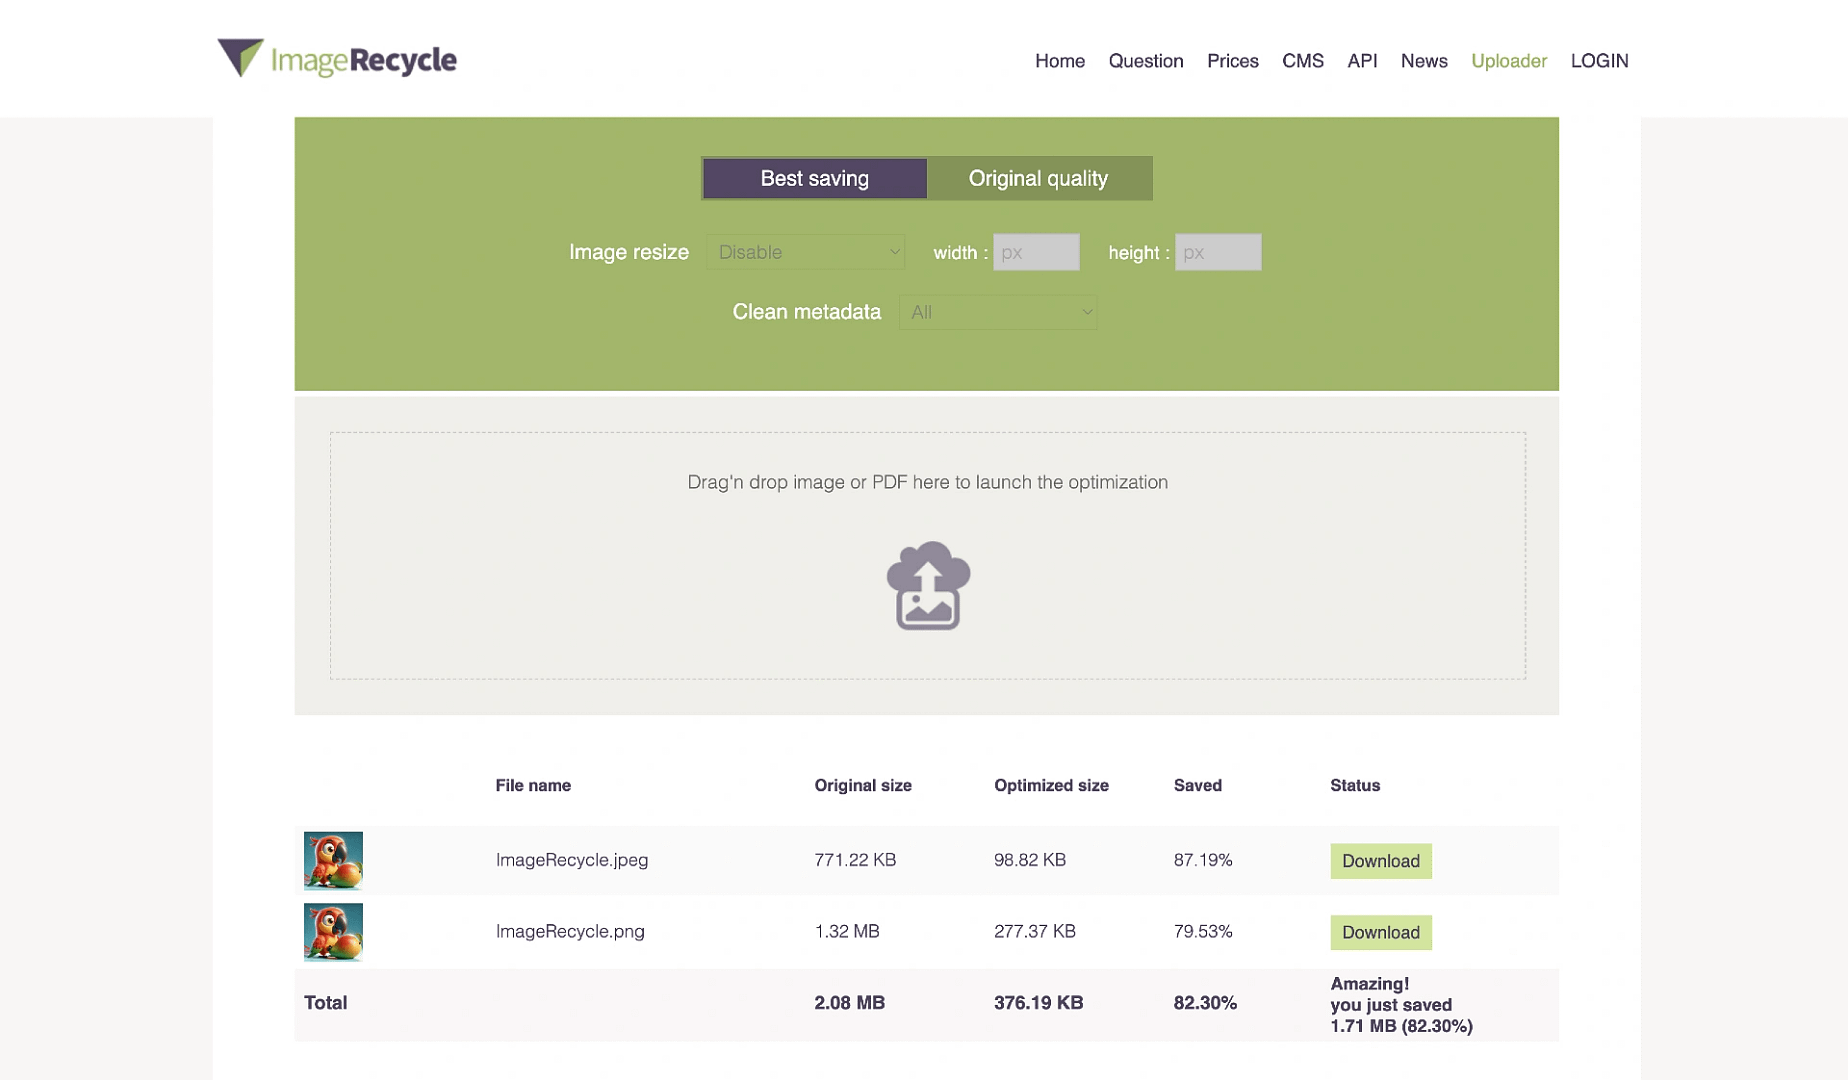This screenshot has height=1080, width=1848.
Task: Switch to Original quality mode
Action: pos(1037,177)
